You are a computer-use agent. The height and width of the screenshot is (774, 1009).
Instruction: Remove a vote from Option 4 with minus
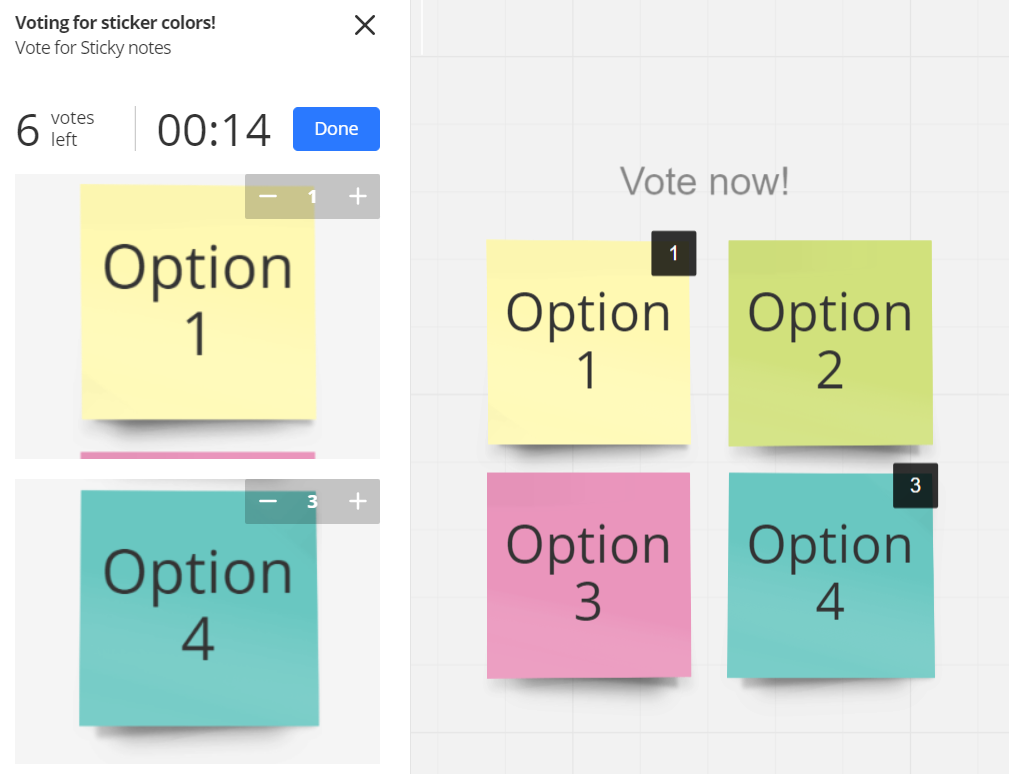pos(268,501)
